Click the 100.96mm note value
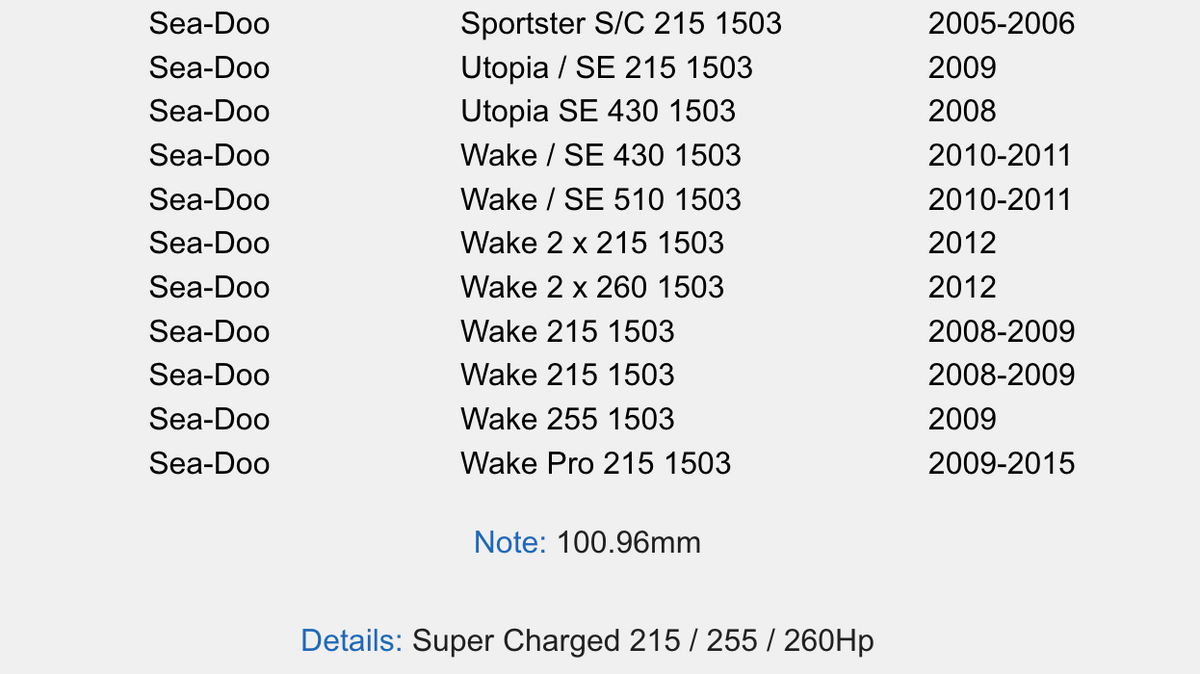1200x674 pixels. (629, 543)
